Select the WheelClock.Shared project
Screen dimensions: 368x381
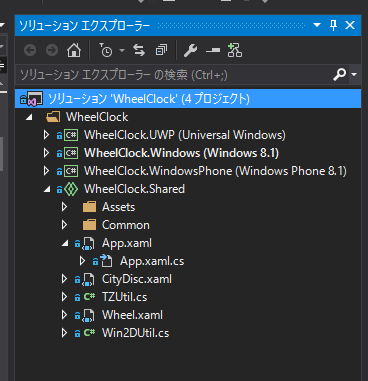click(x=134, y=189)
